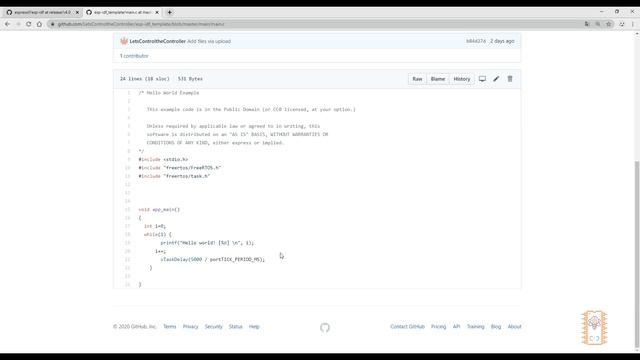
Task: Open the Security footer link
Action: pos(213,327)
